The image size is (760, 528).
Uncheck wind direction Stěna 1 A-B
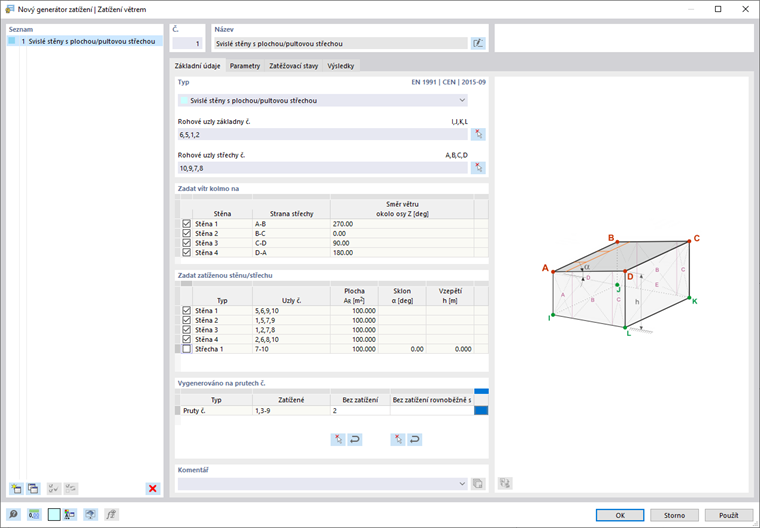(x=187, y=224)
